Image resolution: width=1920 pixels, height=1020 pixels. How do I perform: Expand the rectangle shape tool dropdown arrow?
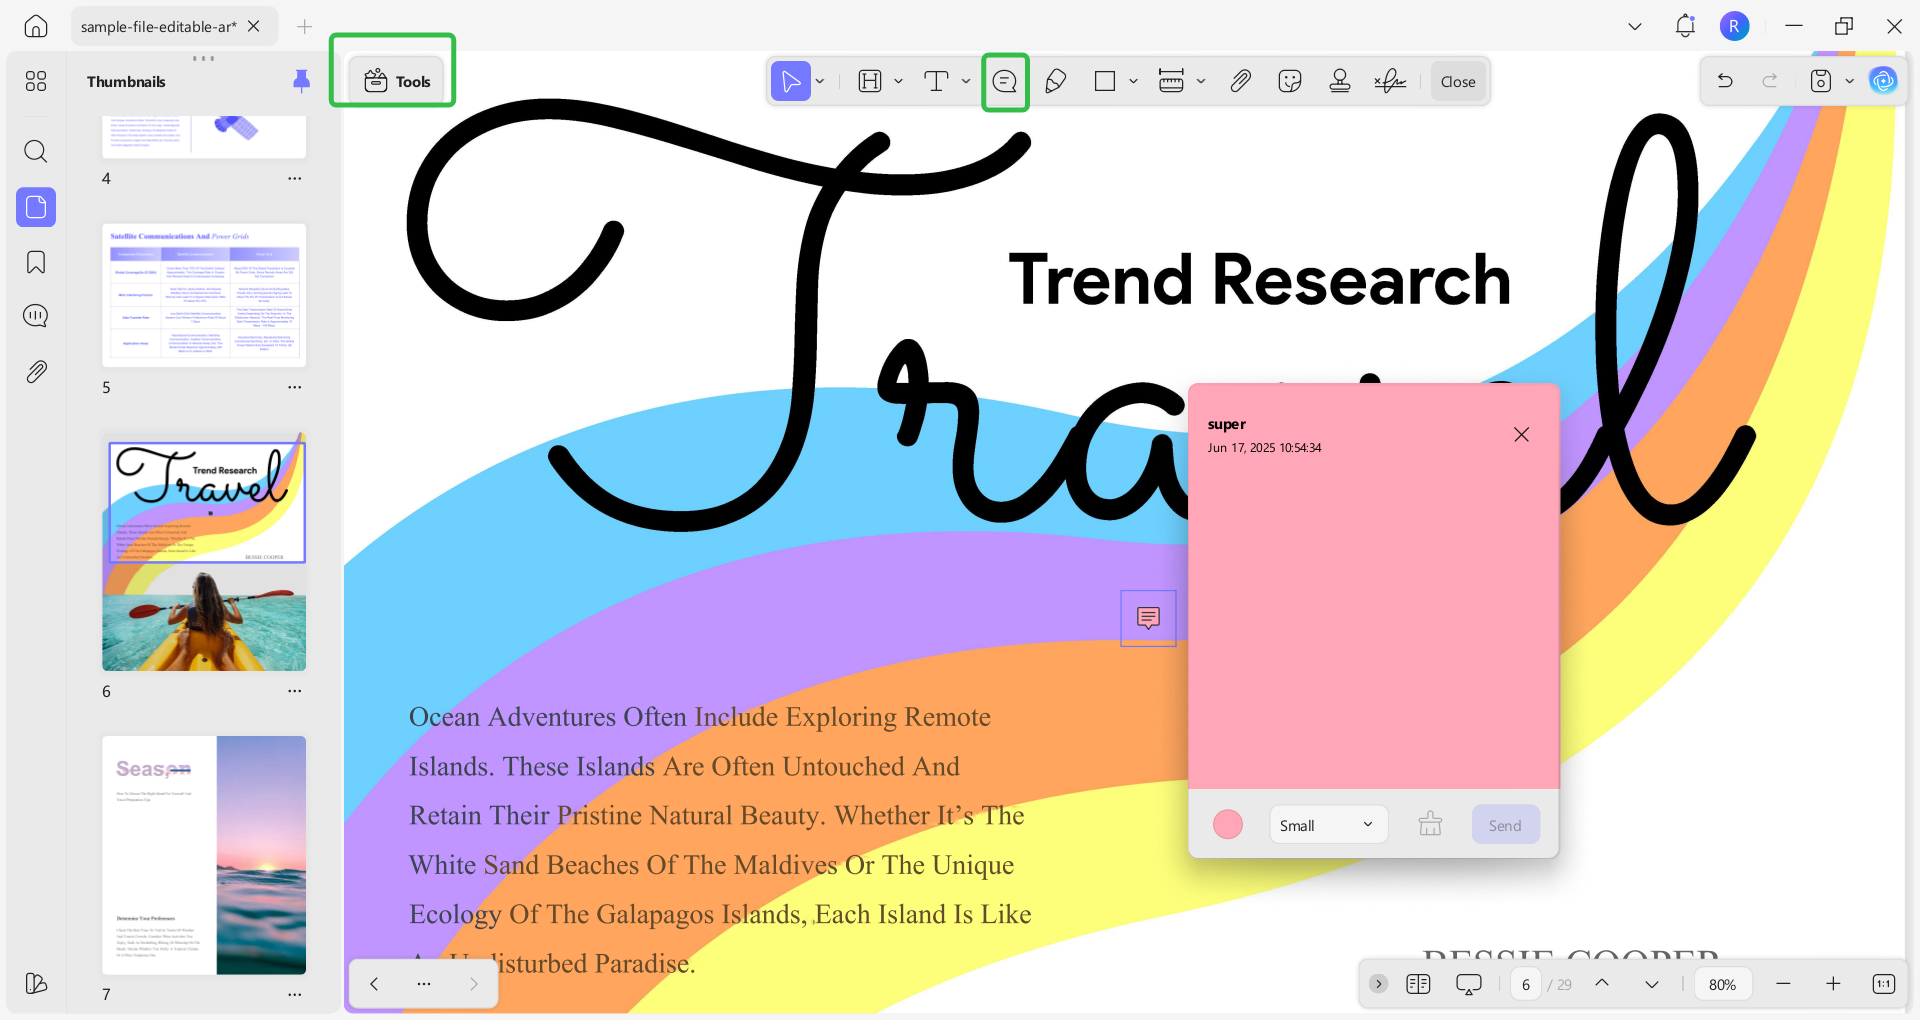1133,82
